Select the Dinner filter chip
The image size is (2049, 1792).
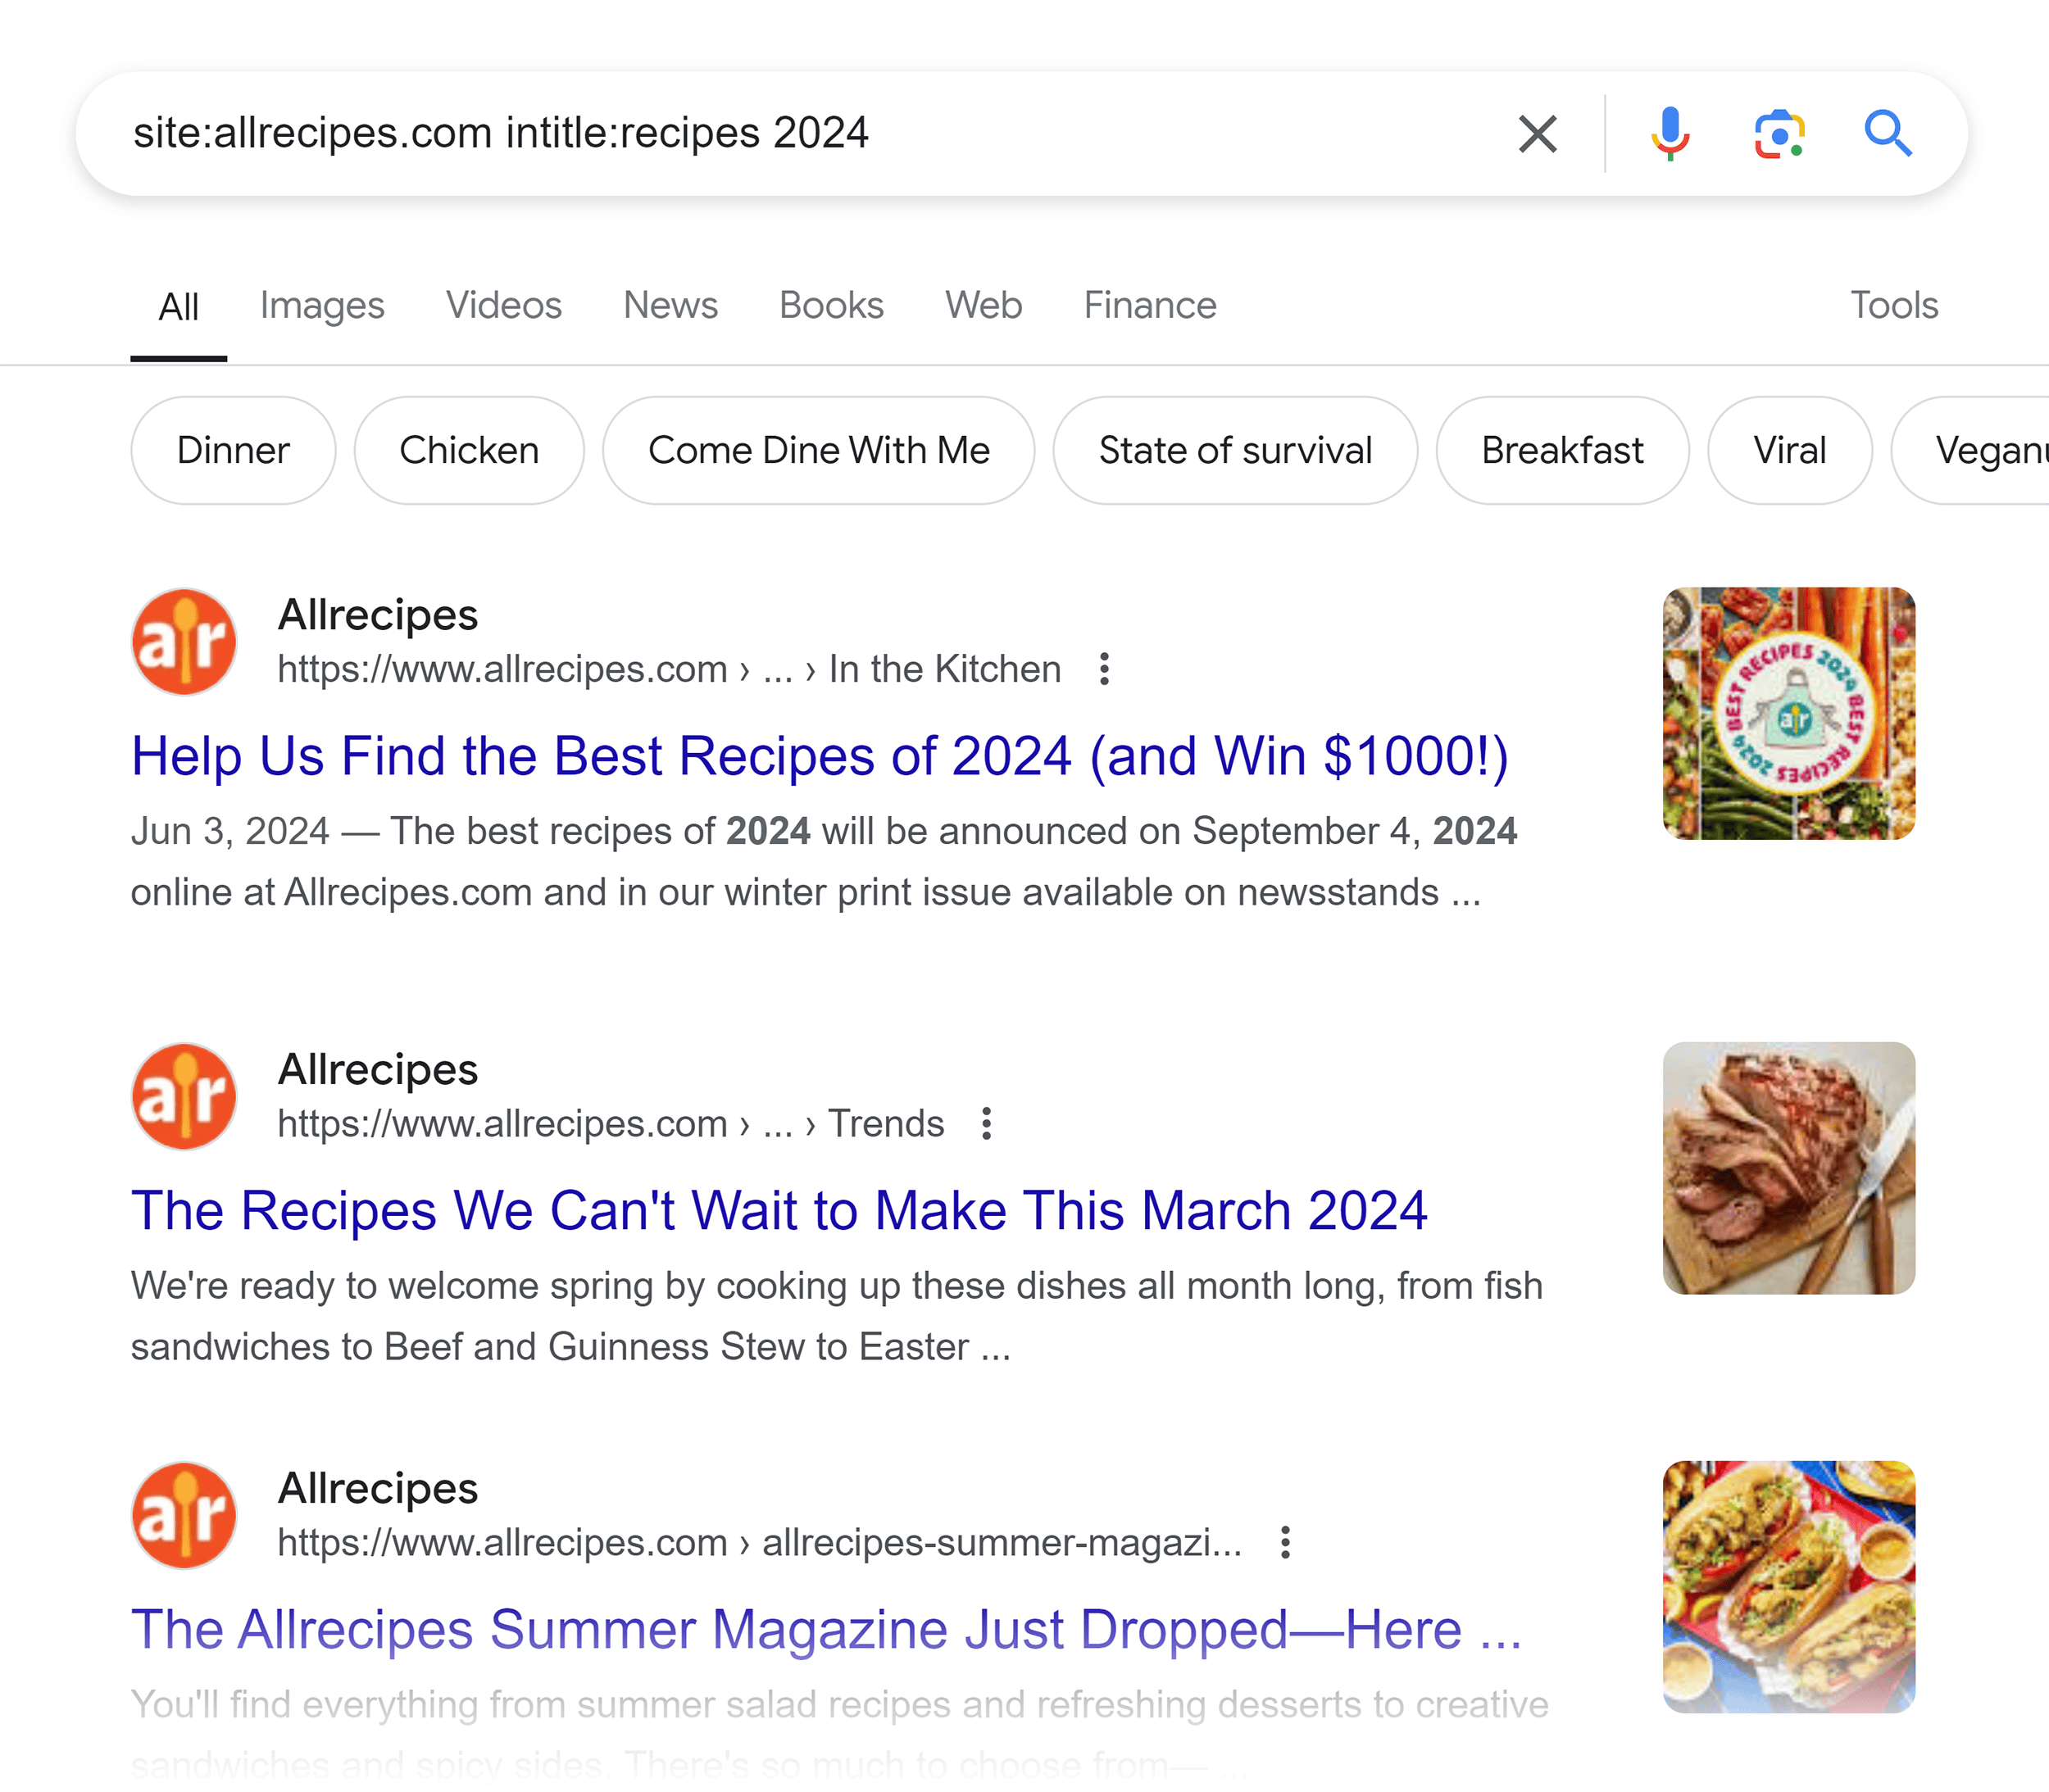(233, 450)
